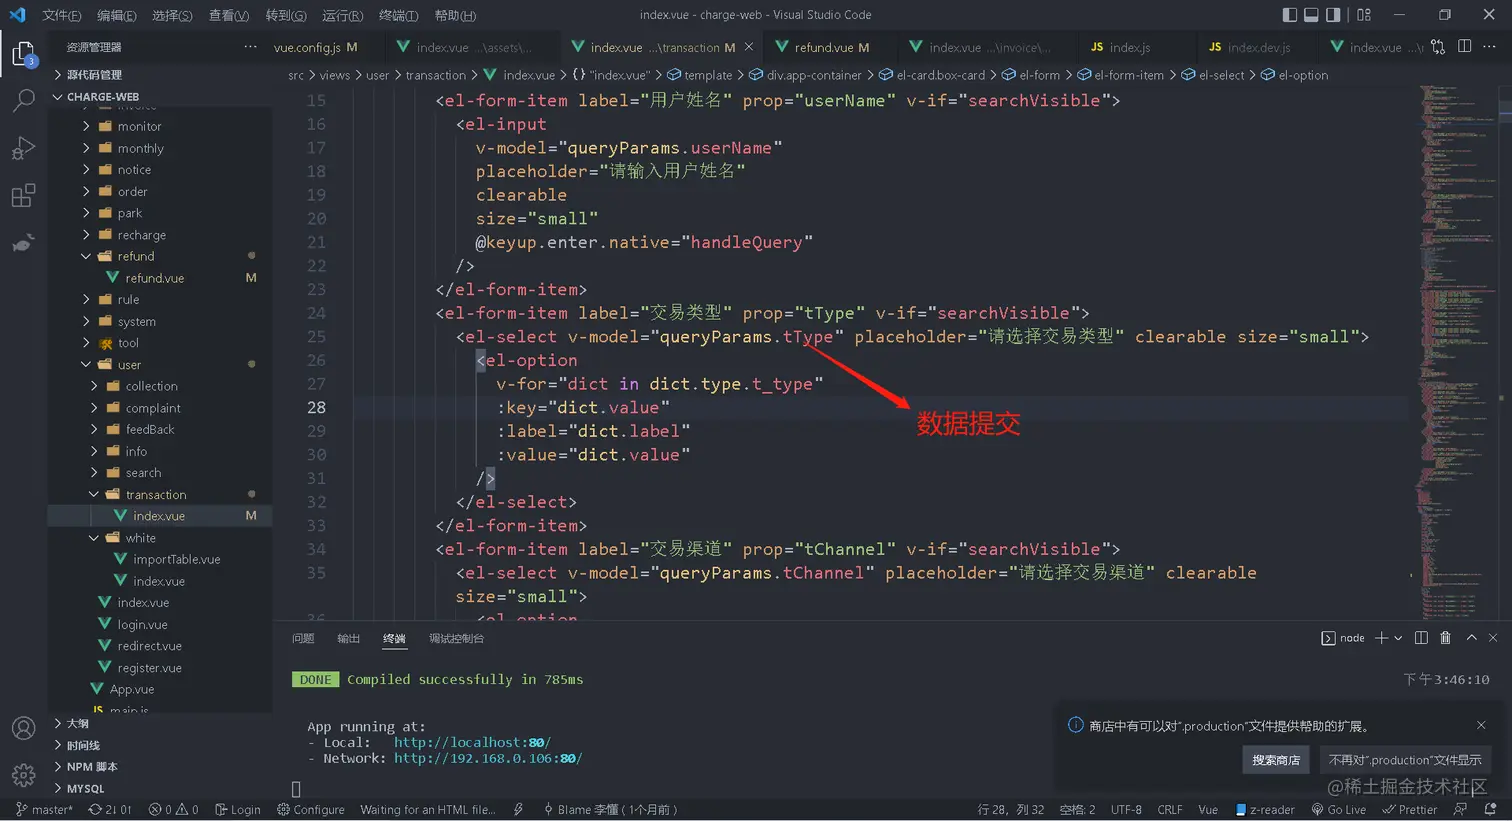Image resolution: width=1512 pixels, height=821 pixels.
Task: Split the terminal panel
Action: tap(1421, 638)
